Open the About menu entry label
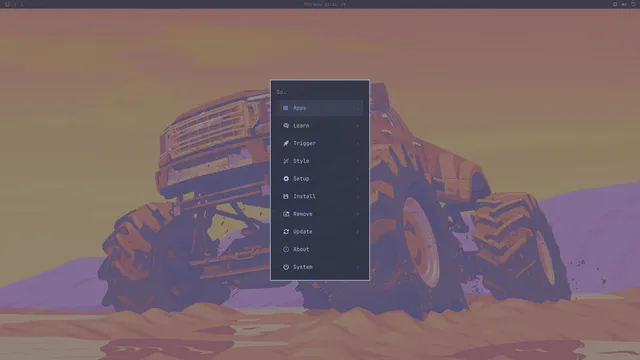 click(x=301, y=249)
